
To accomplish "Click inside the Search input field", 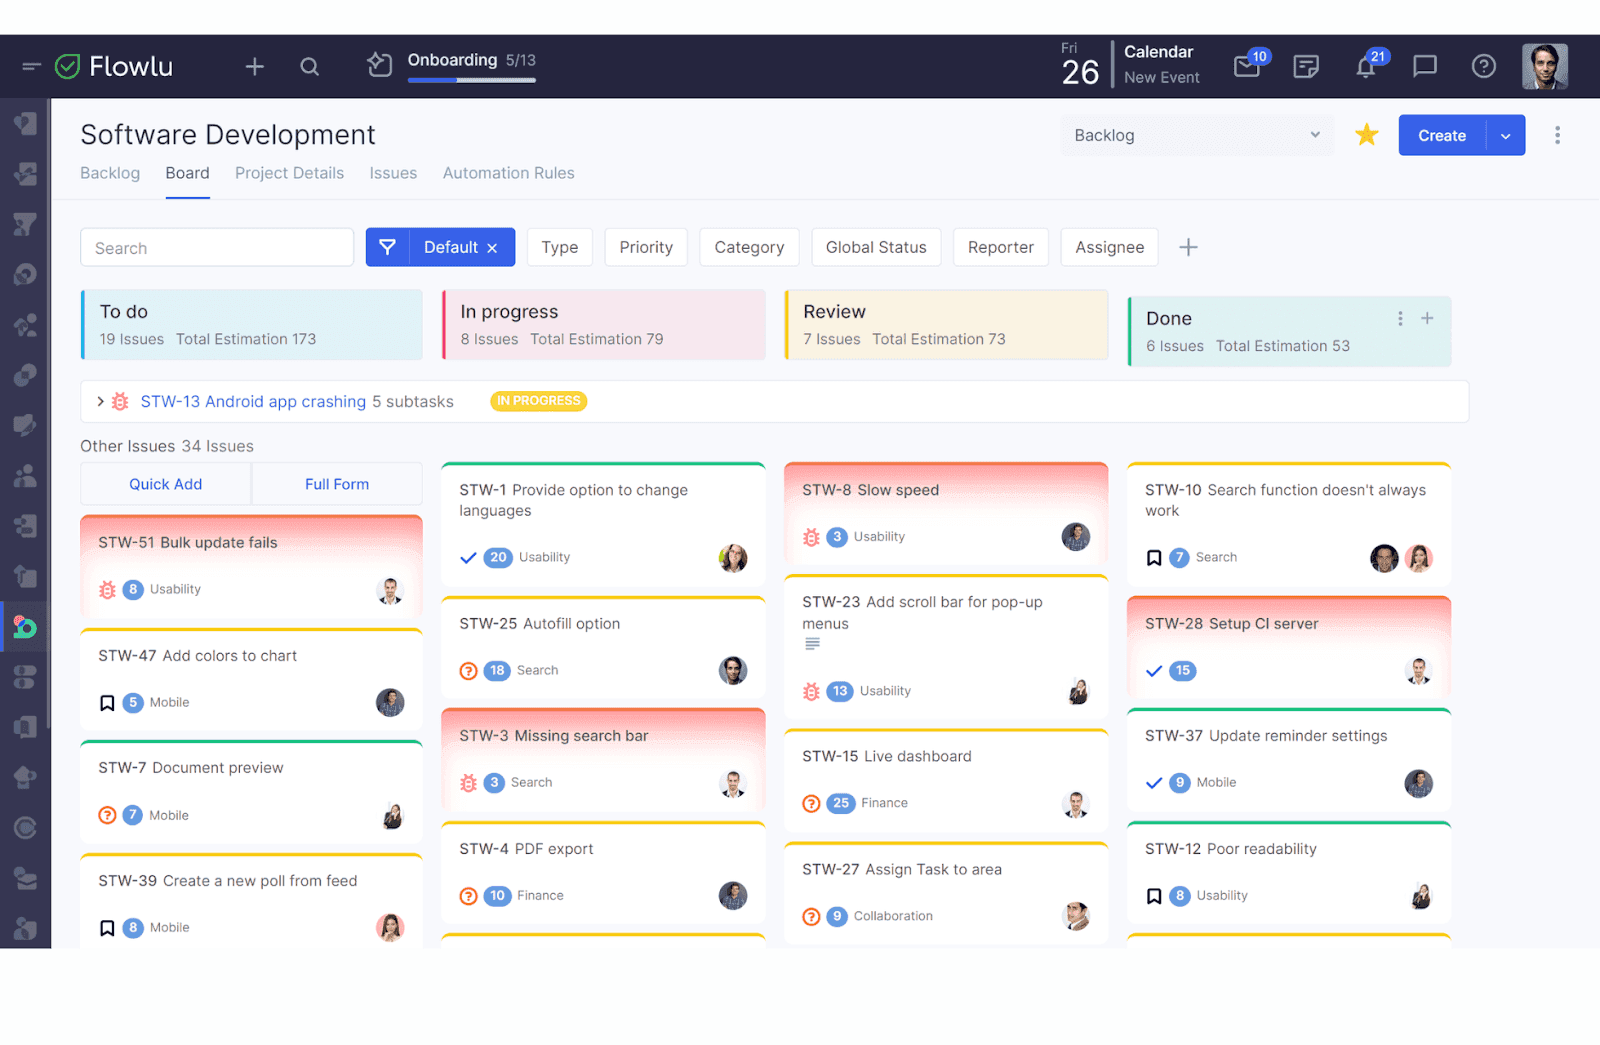I will [216, 247].
